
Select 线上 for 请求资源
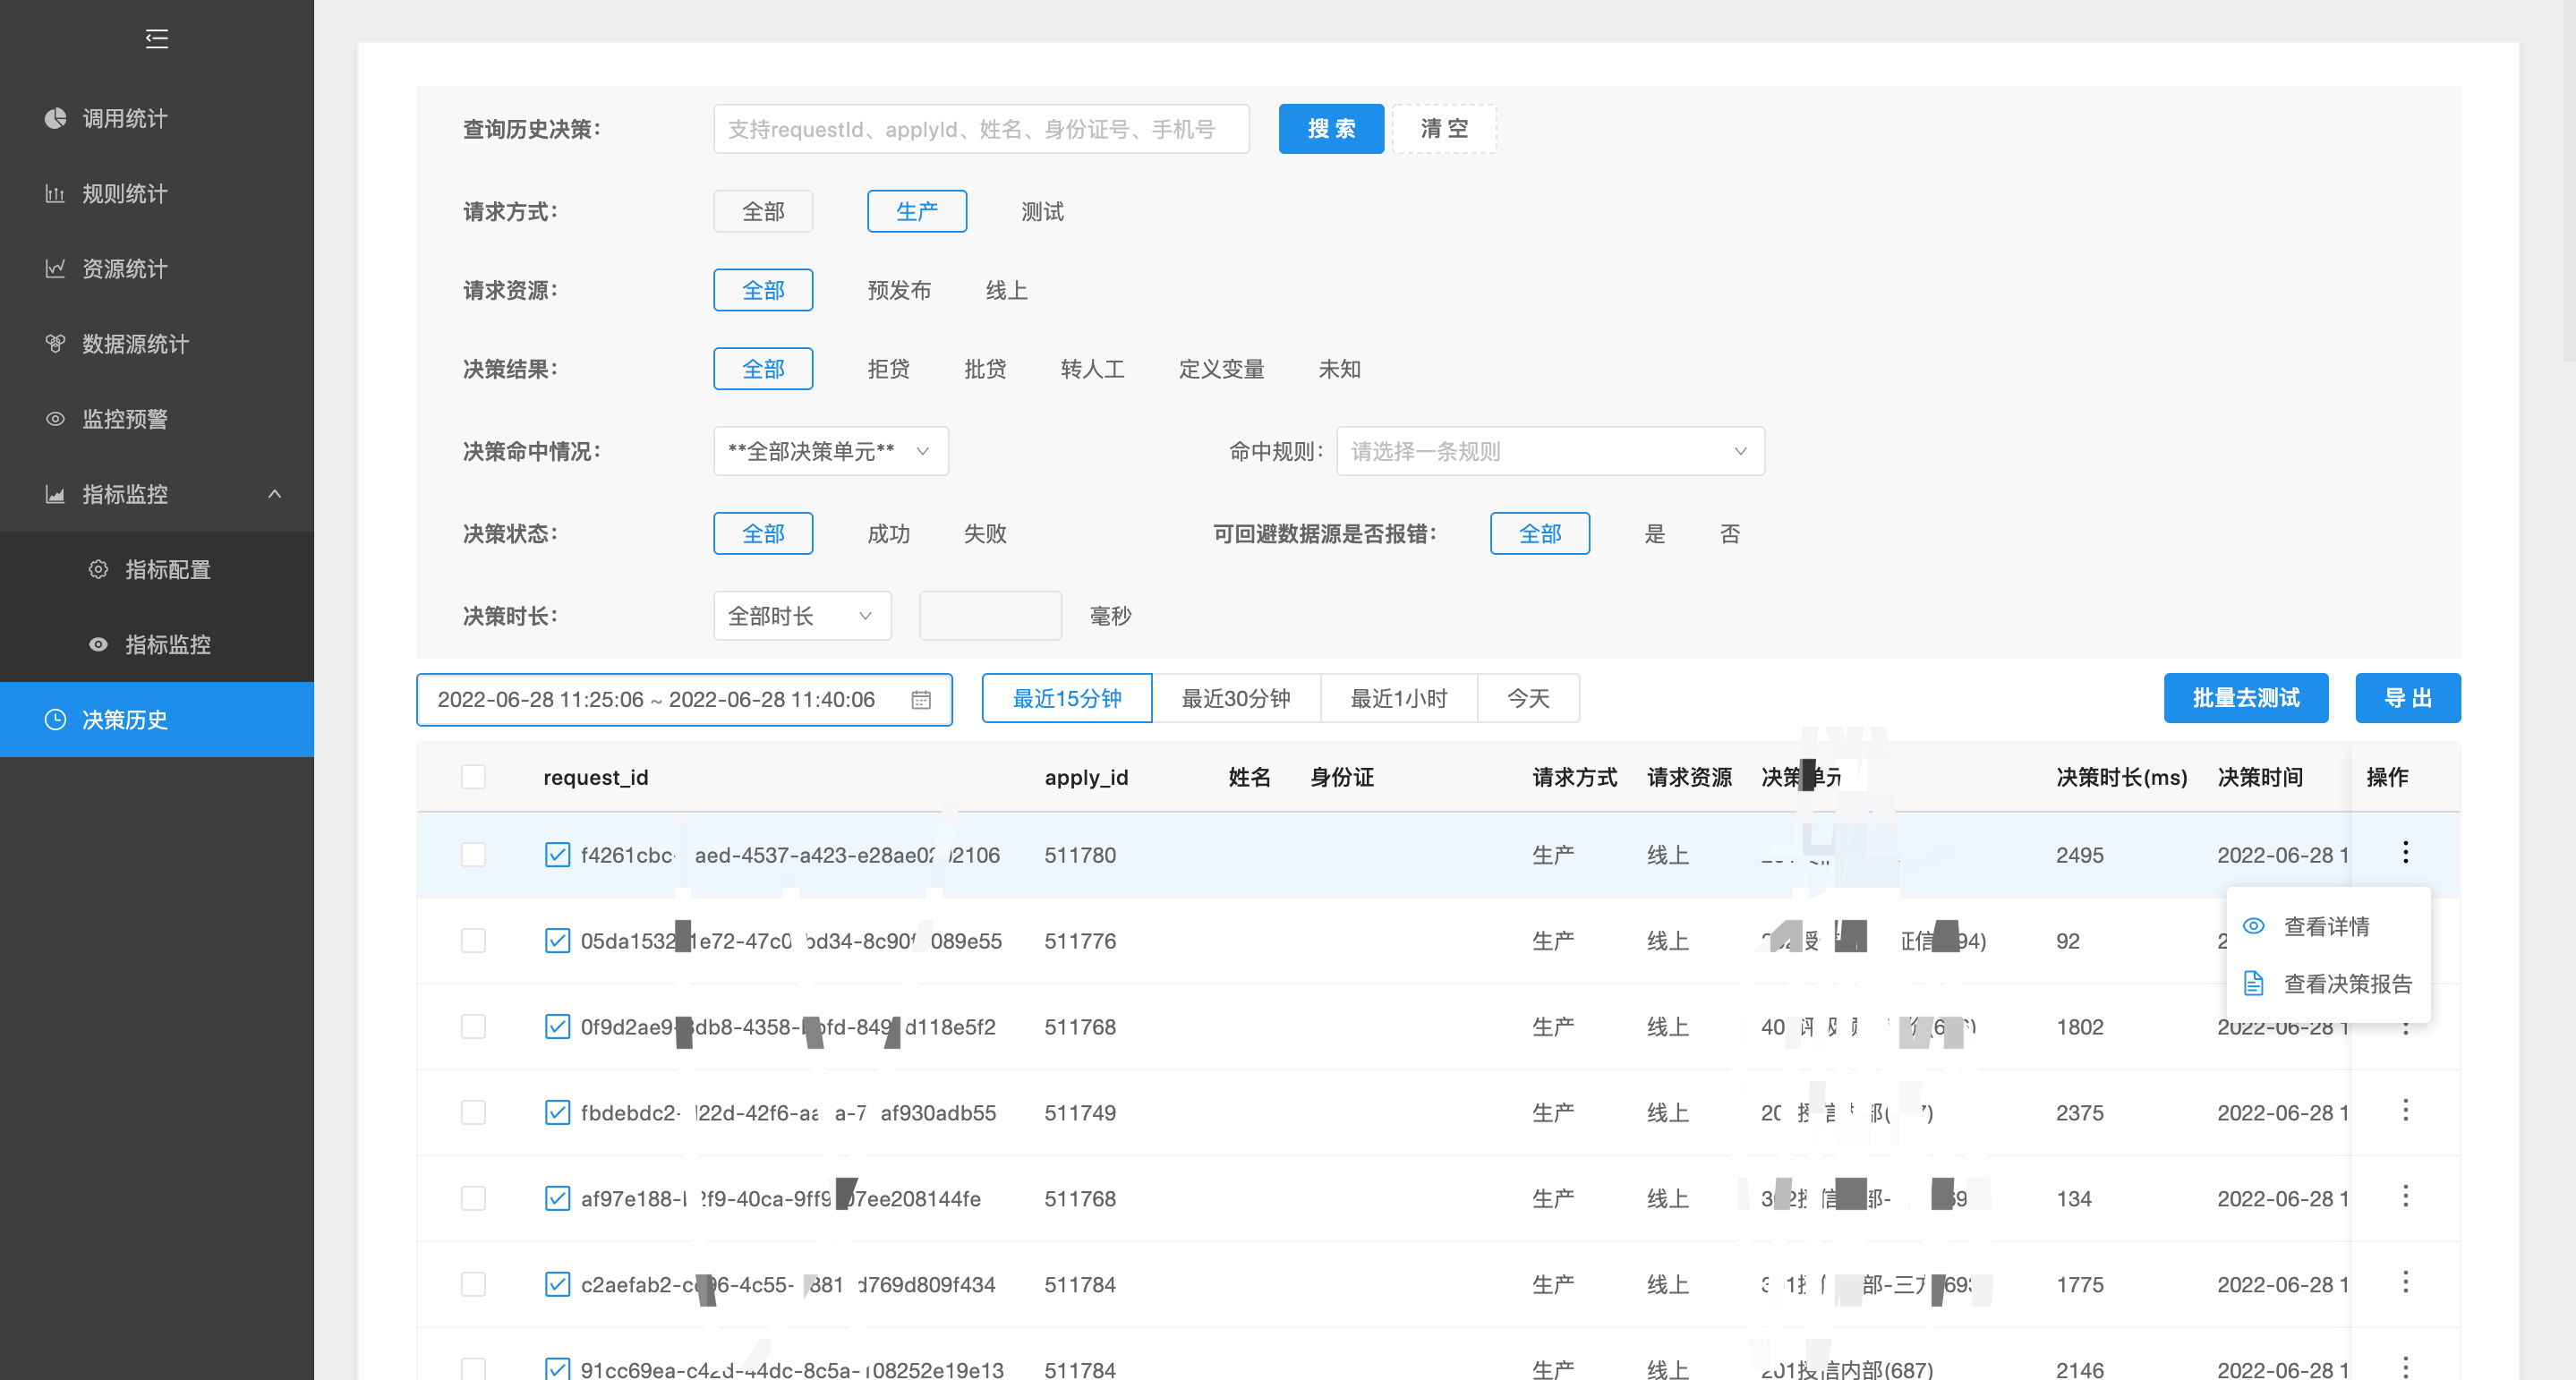[x=1006, y=290]
